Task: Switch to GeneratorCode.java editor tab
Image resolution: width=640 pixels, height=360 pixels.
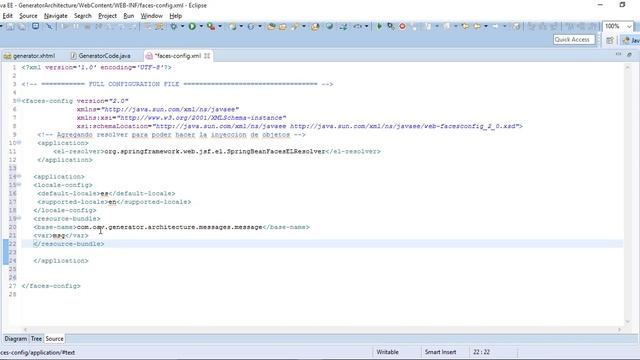Action: 100,56
